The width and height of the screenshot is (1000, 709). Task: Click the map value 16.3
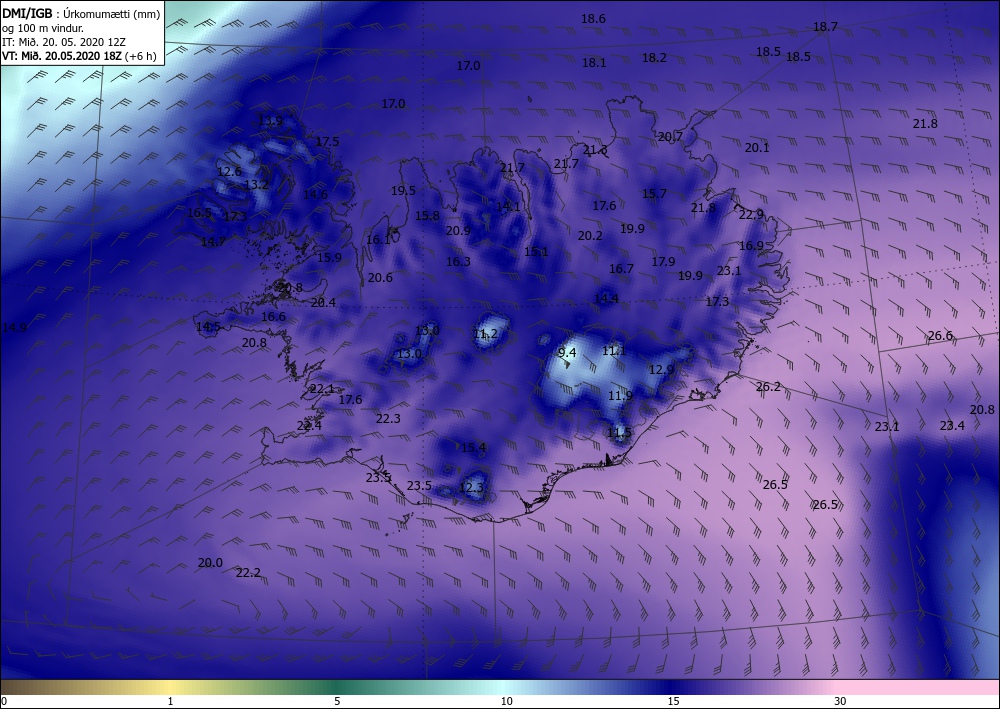(x=458, y=261)
